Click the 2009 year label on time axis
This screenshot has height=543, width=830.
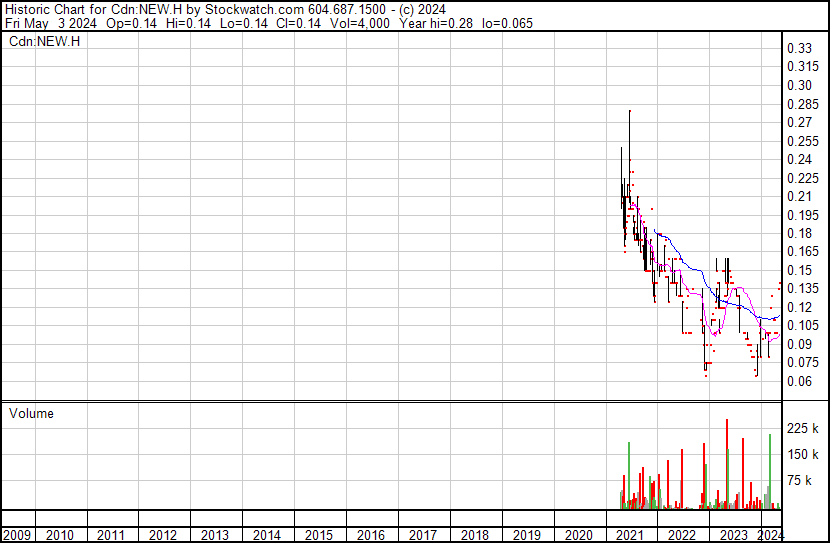tap(17, 535)
